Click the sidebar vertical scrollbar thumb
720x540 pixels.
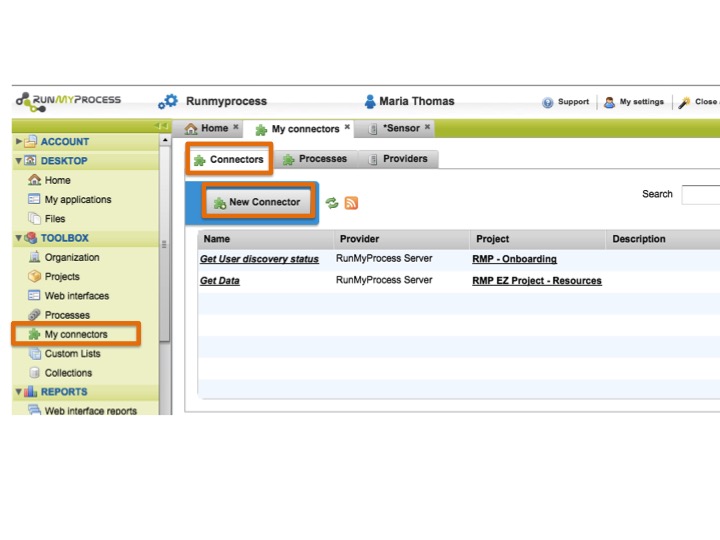click(165, 244)
